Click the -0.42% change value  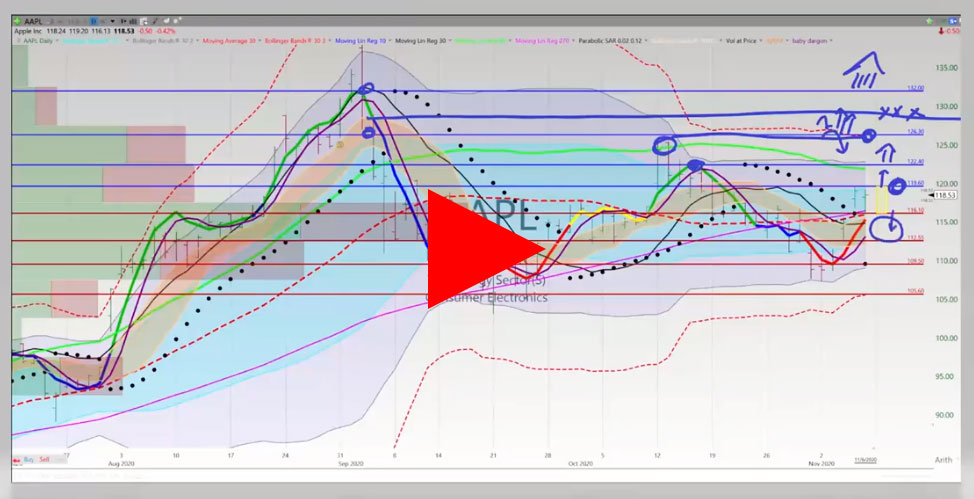click(x=166, y=31)
